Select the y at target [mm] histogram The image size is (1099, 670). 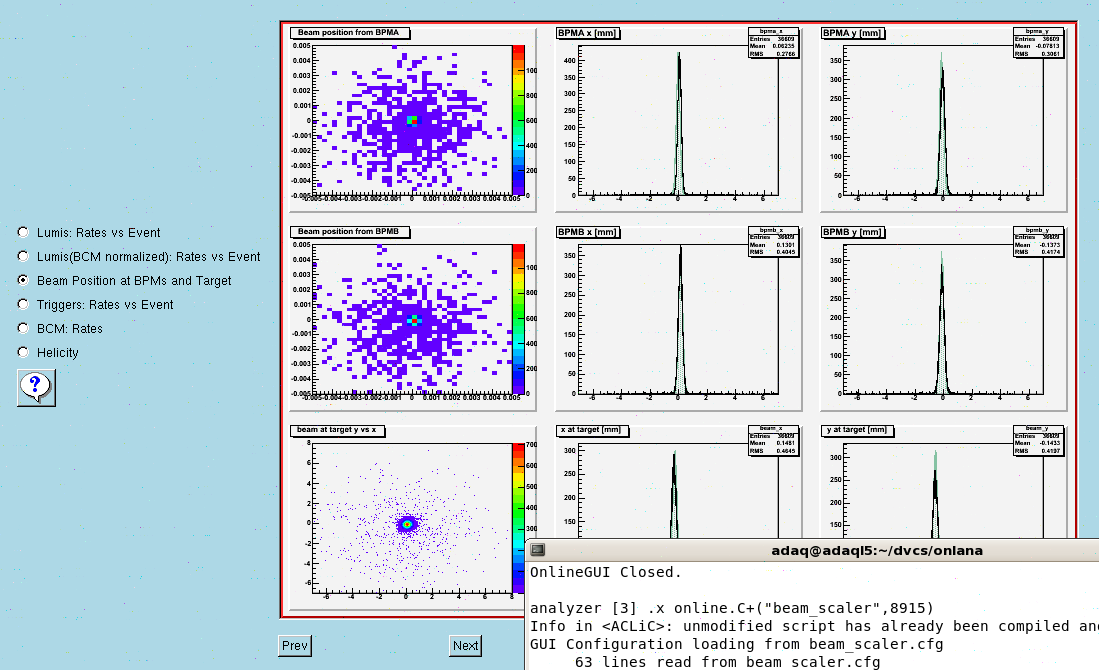(943, 482)
